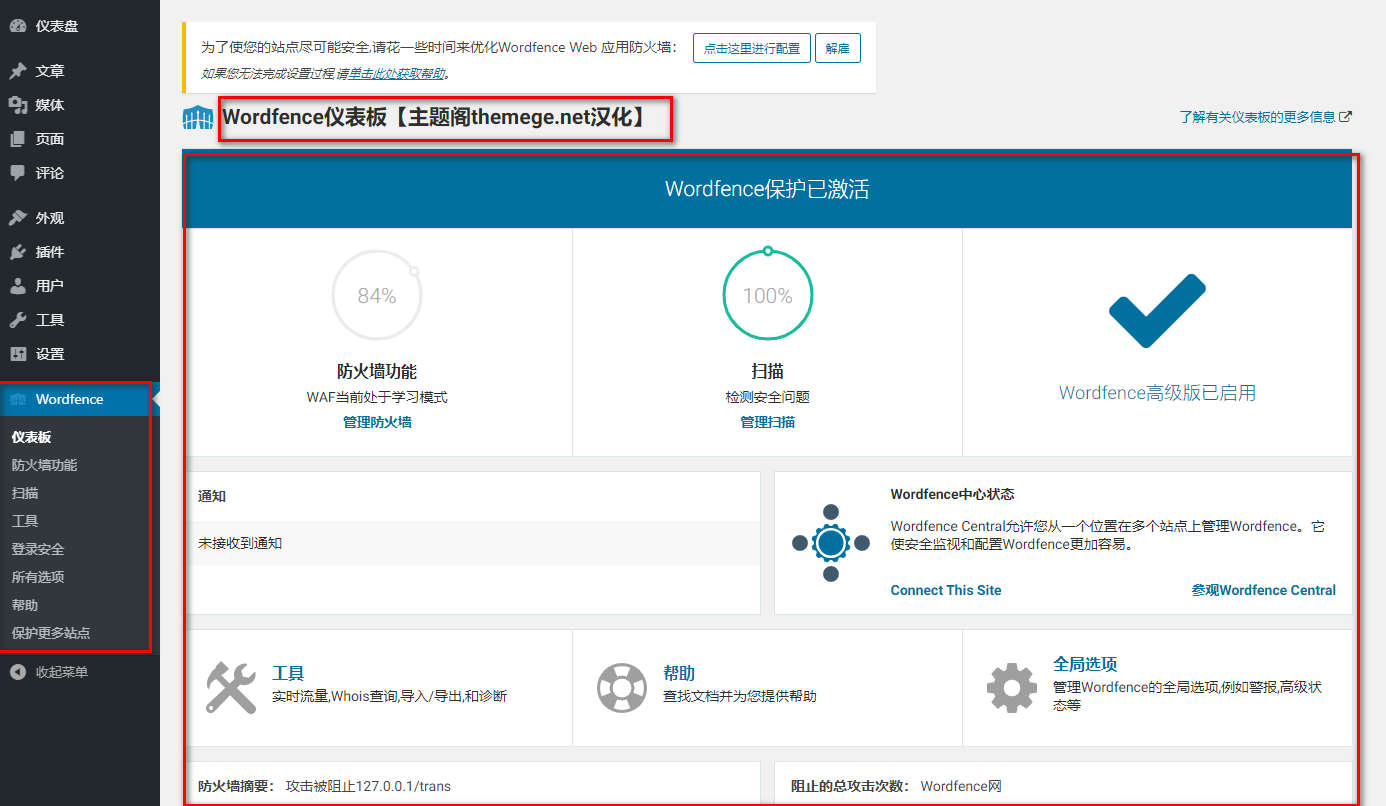Open the 全局选项 heading link

click(1085, 664)
